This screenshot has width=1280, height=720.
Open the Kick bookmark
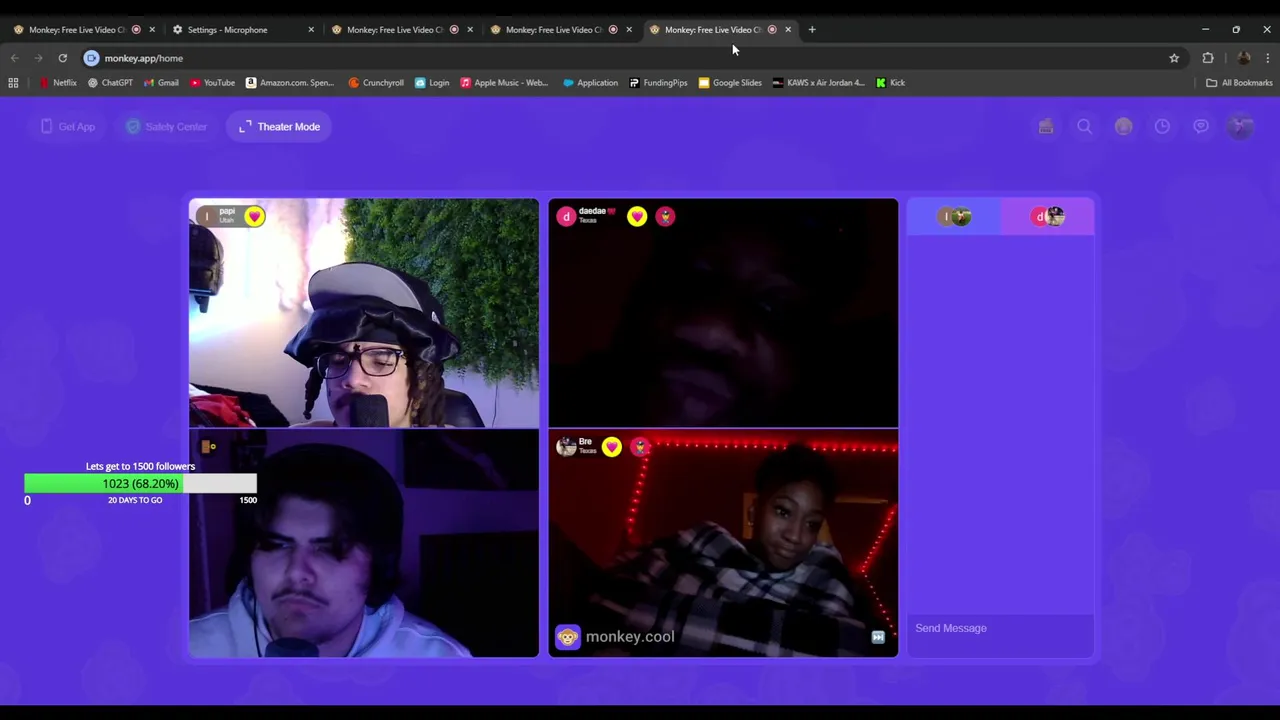tap(890, 83)
